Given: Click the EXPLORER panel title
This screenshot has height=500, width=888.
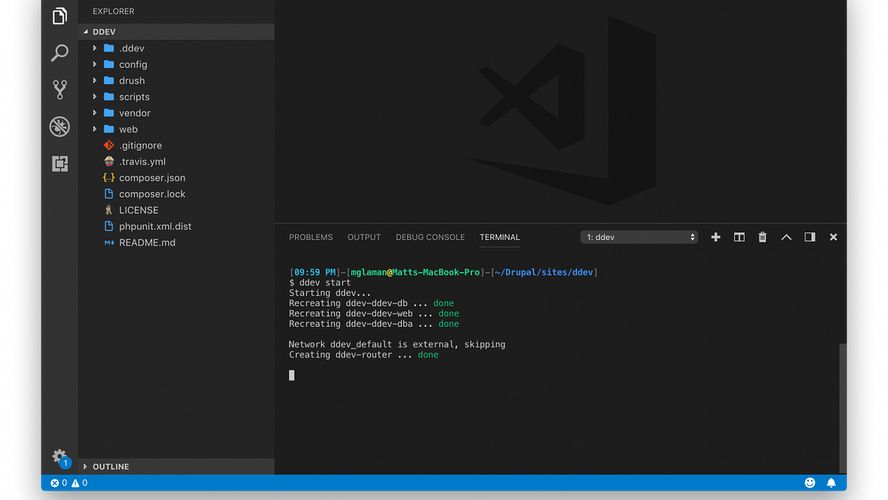Looking at the screenshot, I should [x=113, y=11].
